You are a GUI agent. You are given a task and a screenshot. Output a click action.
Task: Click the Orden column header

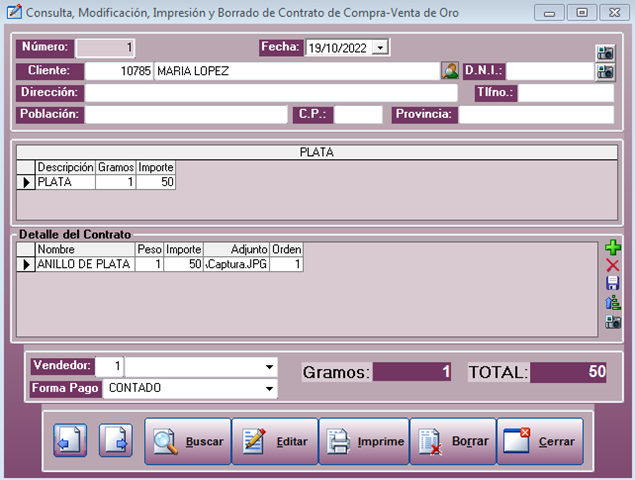pos(286,250)
